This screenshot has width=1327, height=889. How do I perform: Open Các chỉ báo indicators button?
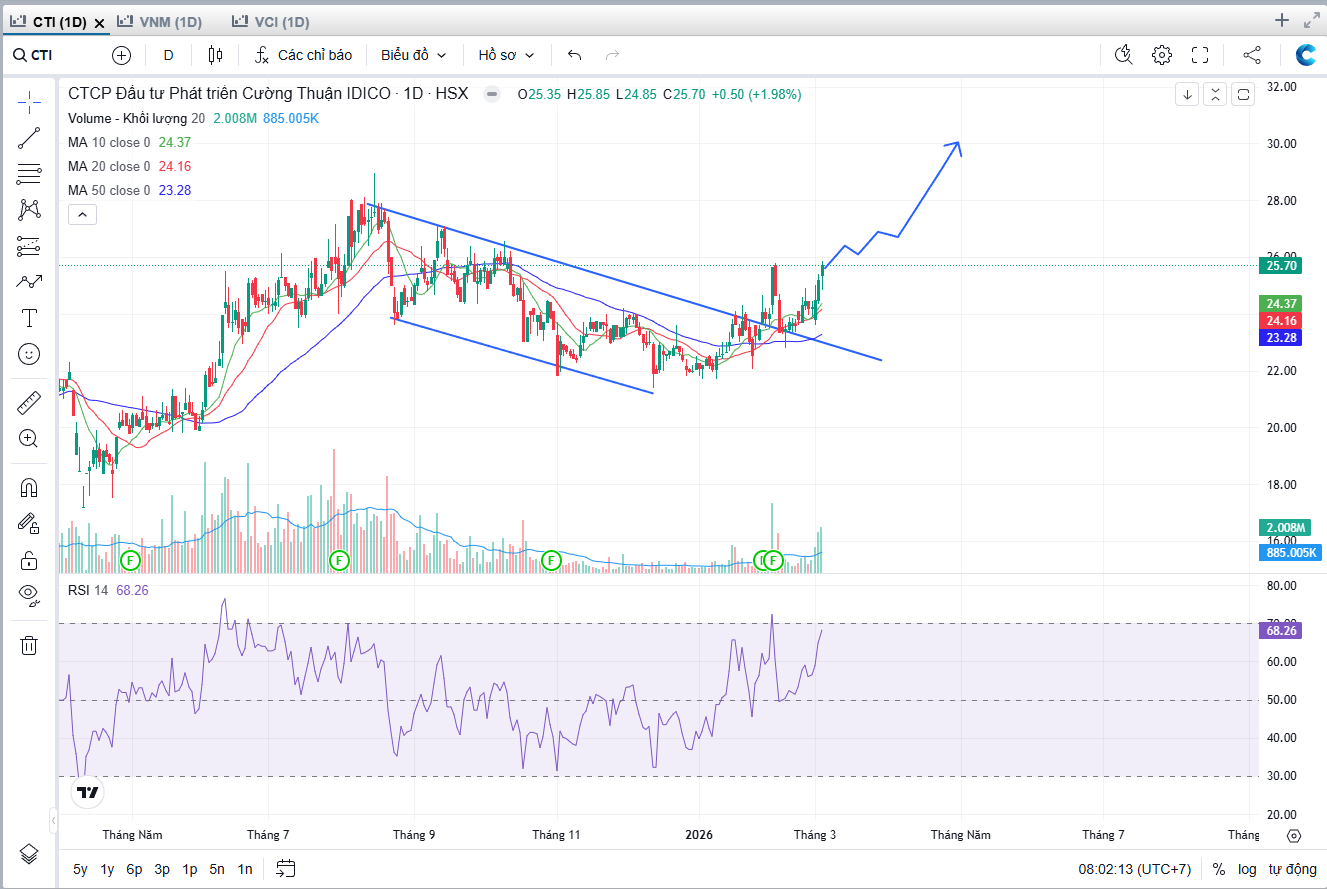coord(304,55)
